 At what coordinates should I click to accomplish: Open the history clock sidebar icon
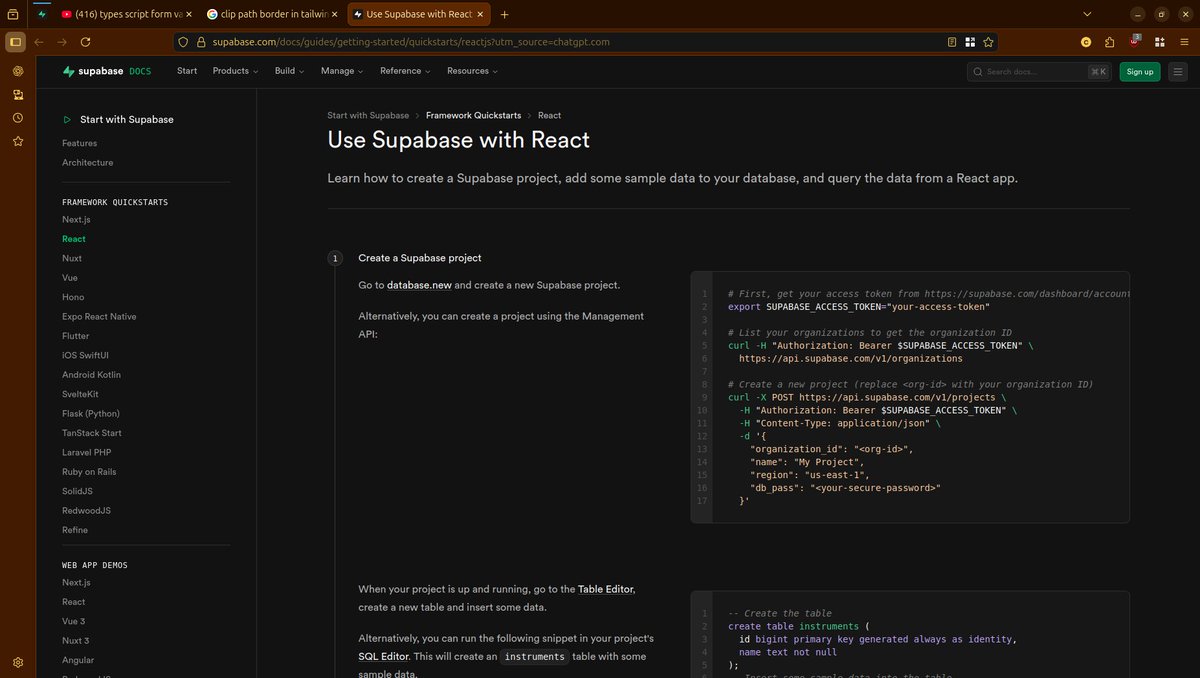pyautogui.click(x=17, y=118)
